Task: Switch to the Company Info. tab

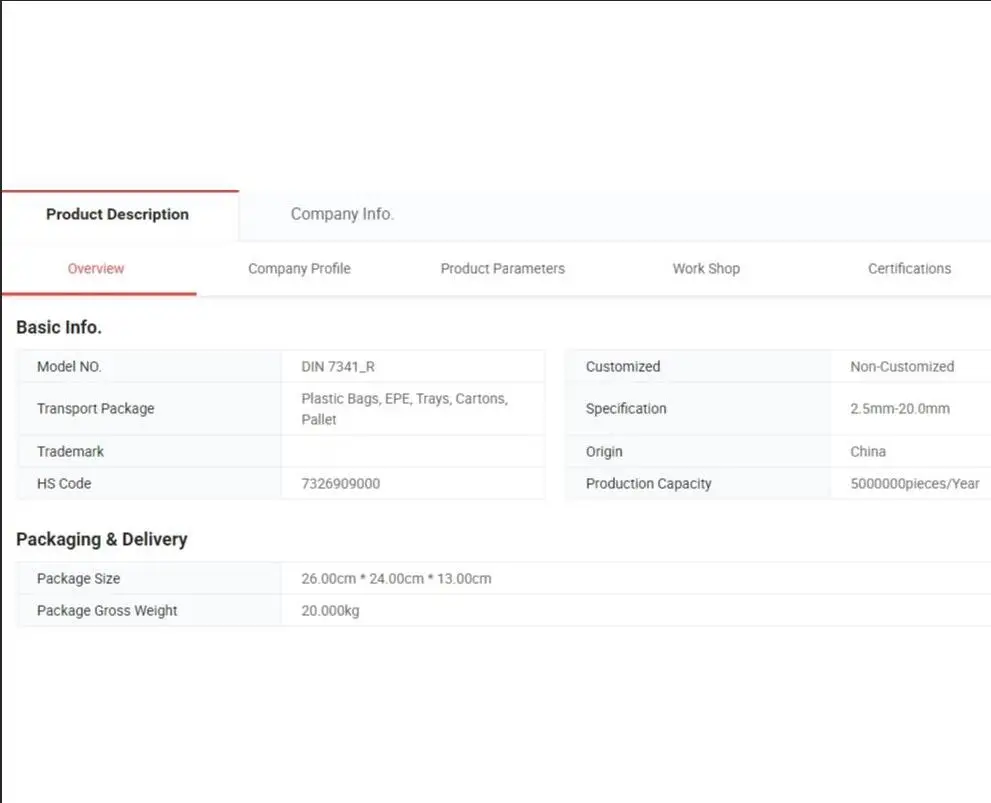Action: (342, 214)
